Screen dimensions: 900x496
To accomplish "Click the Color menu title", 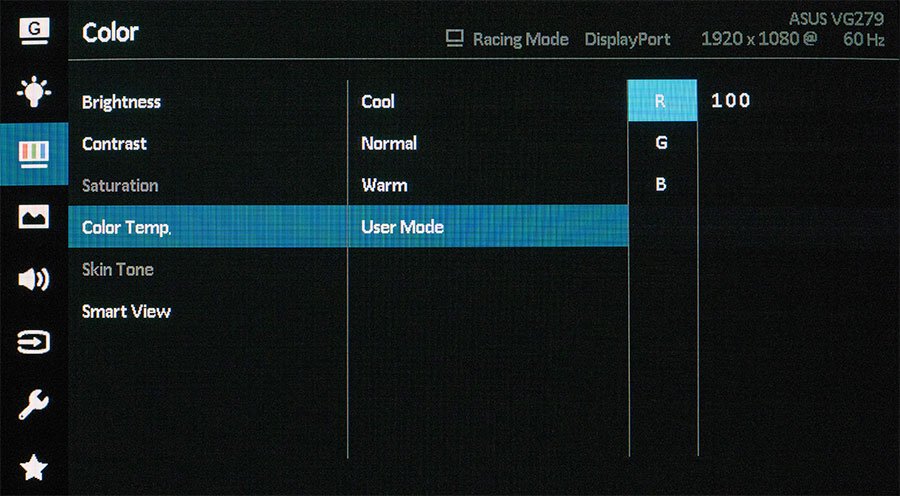I will [110, 32].
